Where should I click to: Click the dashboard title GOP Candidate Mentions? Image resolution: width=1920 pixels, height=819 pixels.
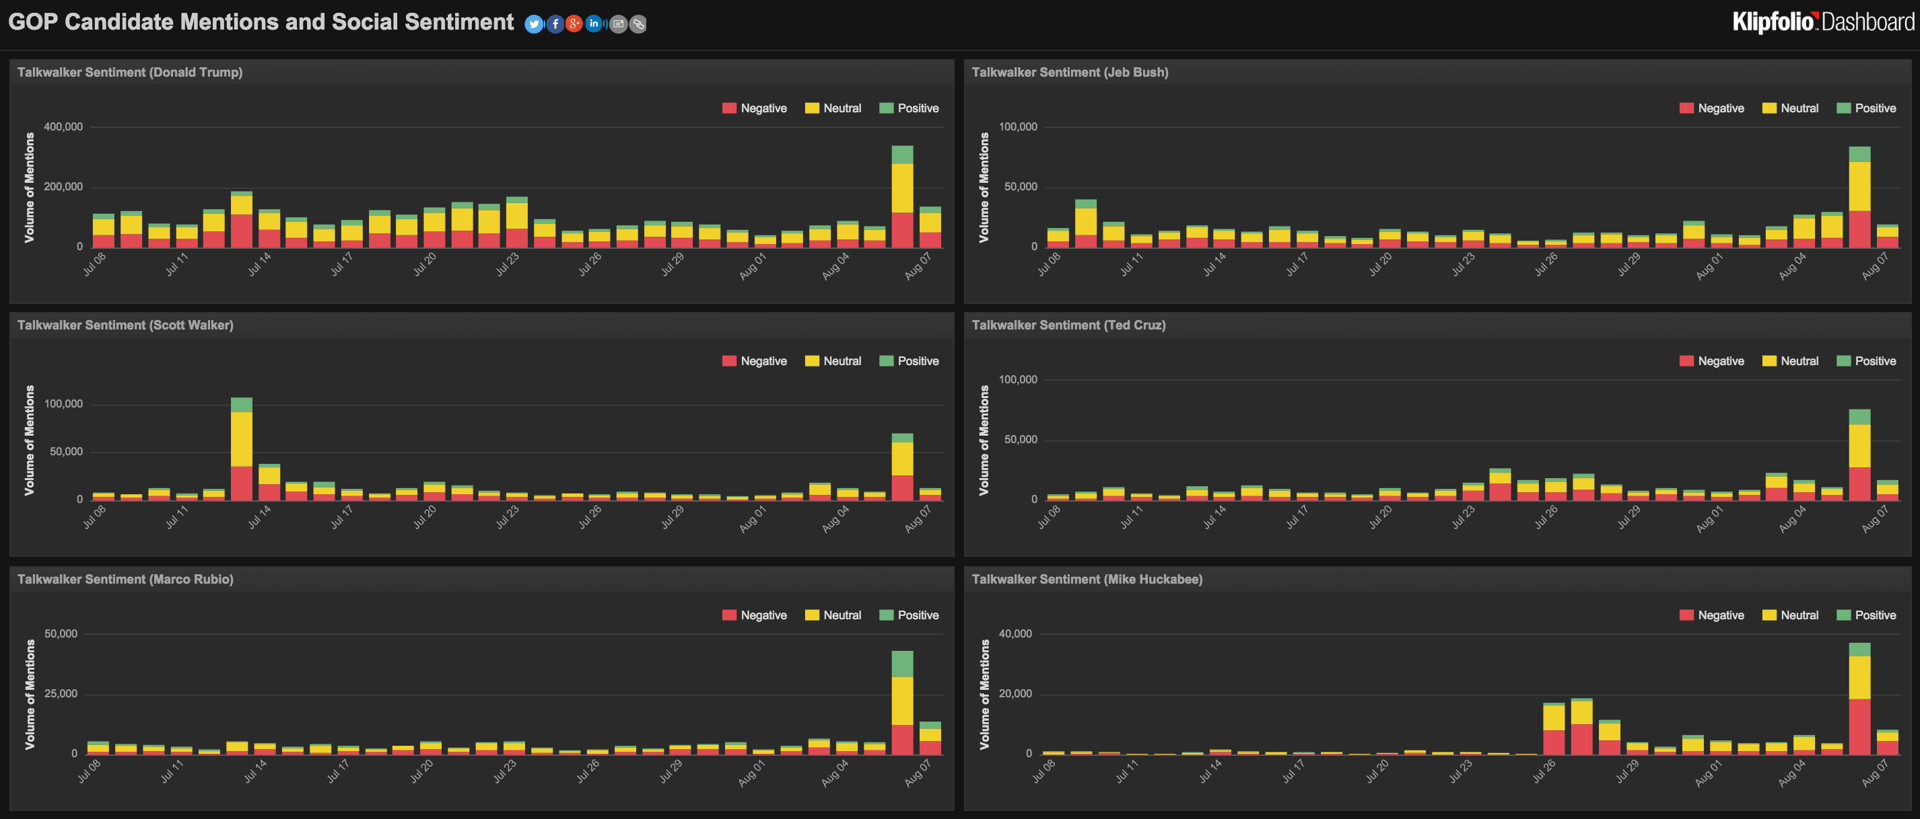[261, 22]
